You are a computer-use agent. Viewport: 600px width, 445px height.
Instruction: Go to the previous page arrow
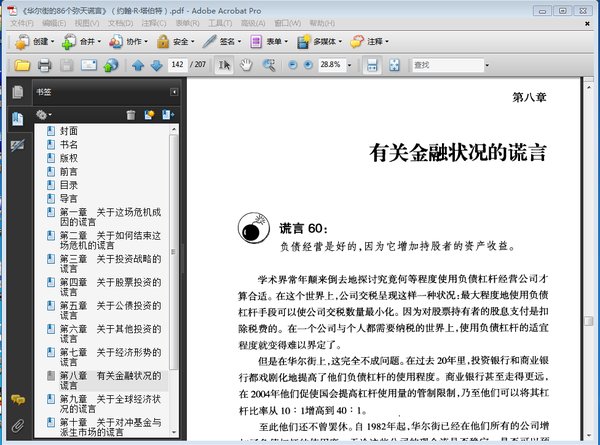point(138,65)
